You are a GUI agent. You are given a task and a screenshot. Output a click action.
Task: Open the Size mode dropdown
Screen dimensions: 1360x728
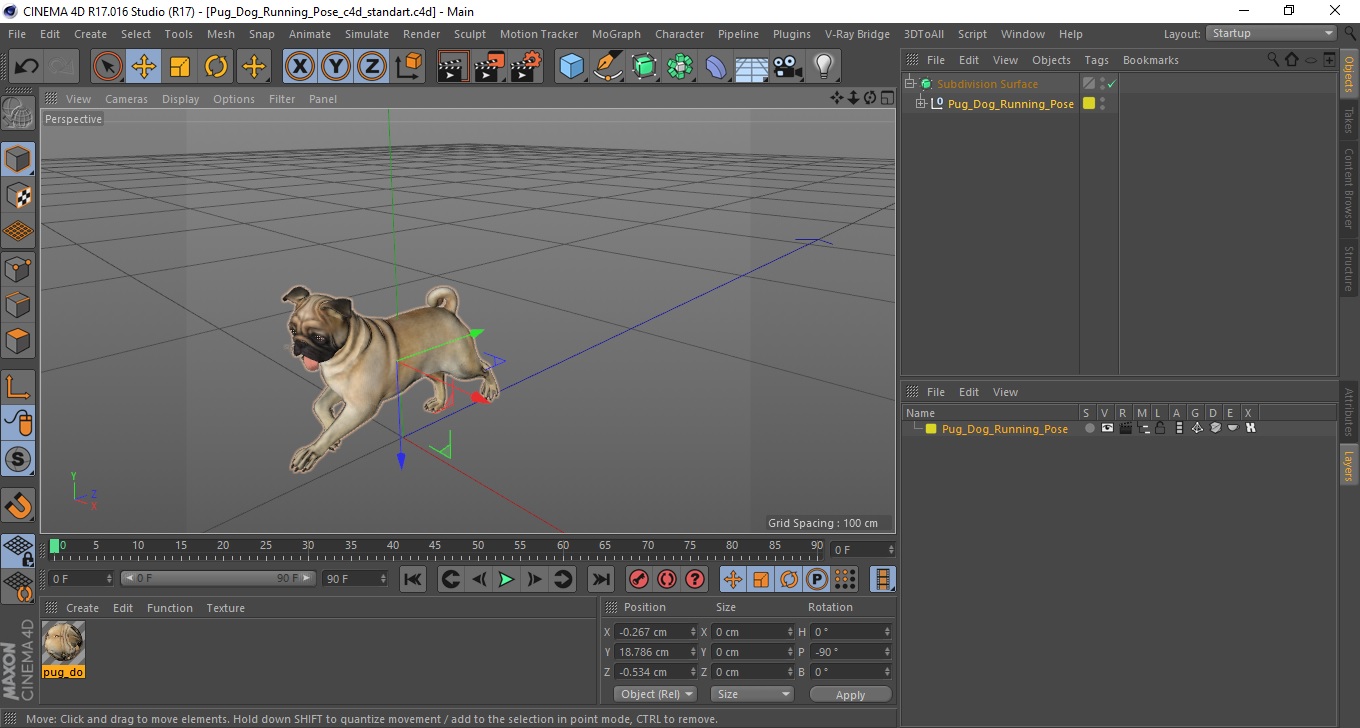752,694
